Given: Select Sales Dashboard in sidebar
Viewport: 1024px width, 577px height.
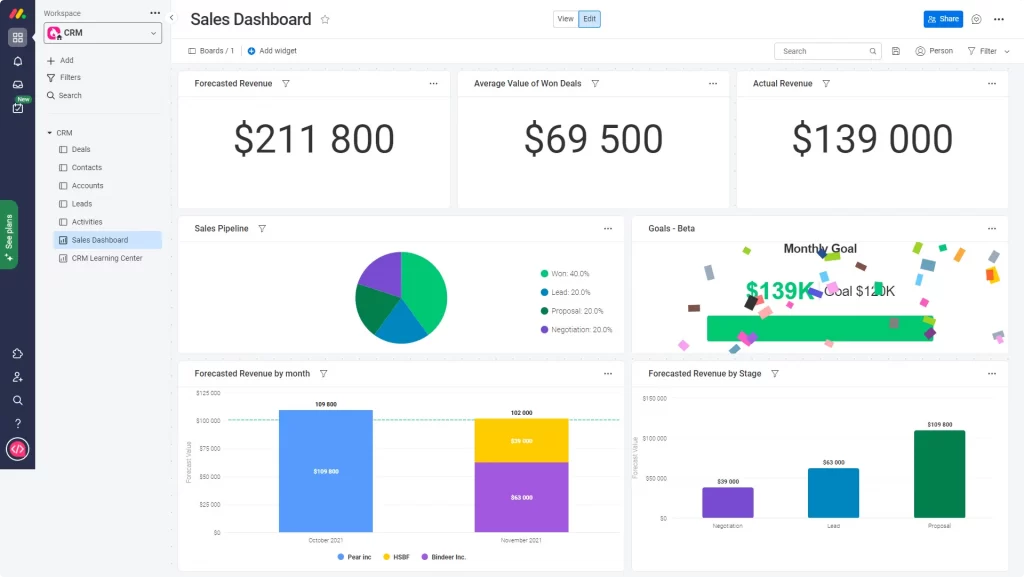Looking at the screenshot, I should (x=108, y=240).
